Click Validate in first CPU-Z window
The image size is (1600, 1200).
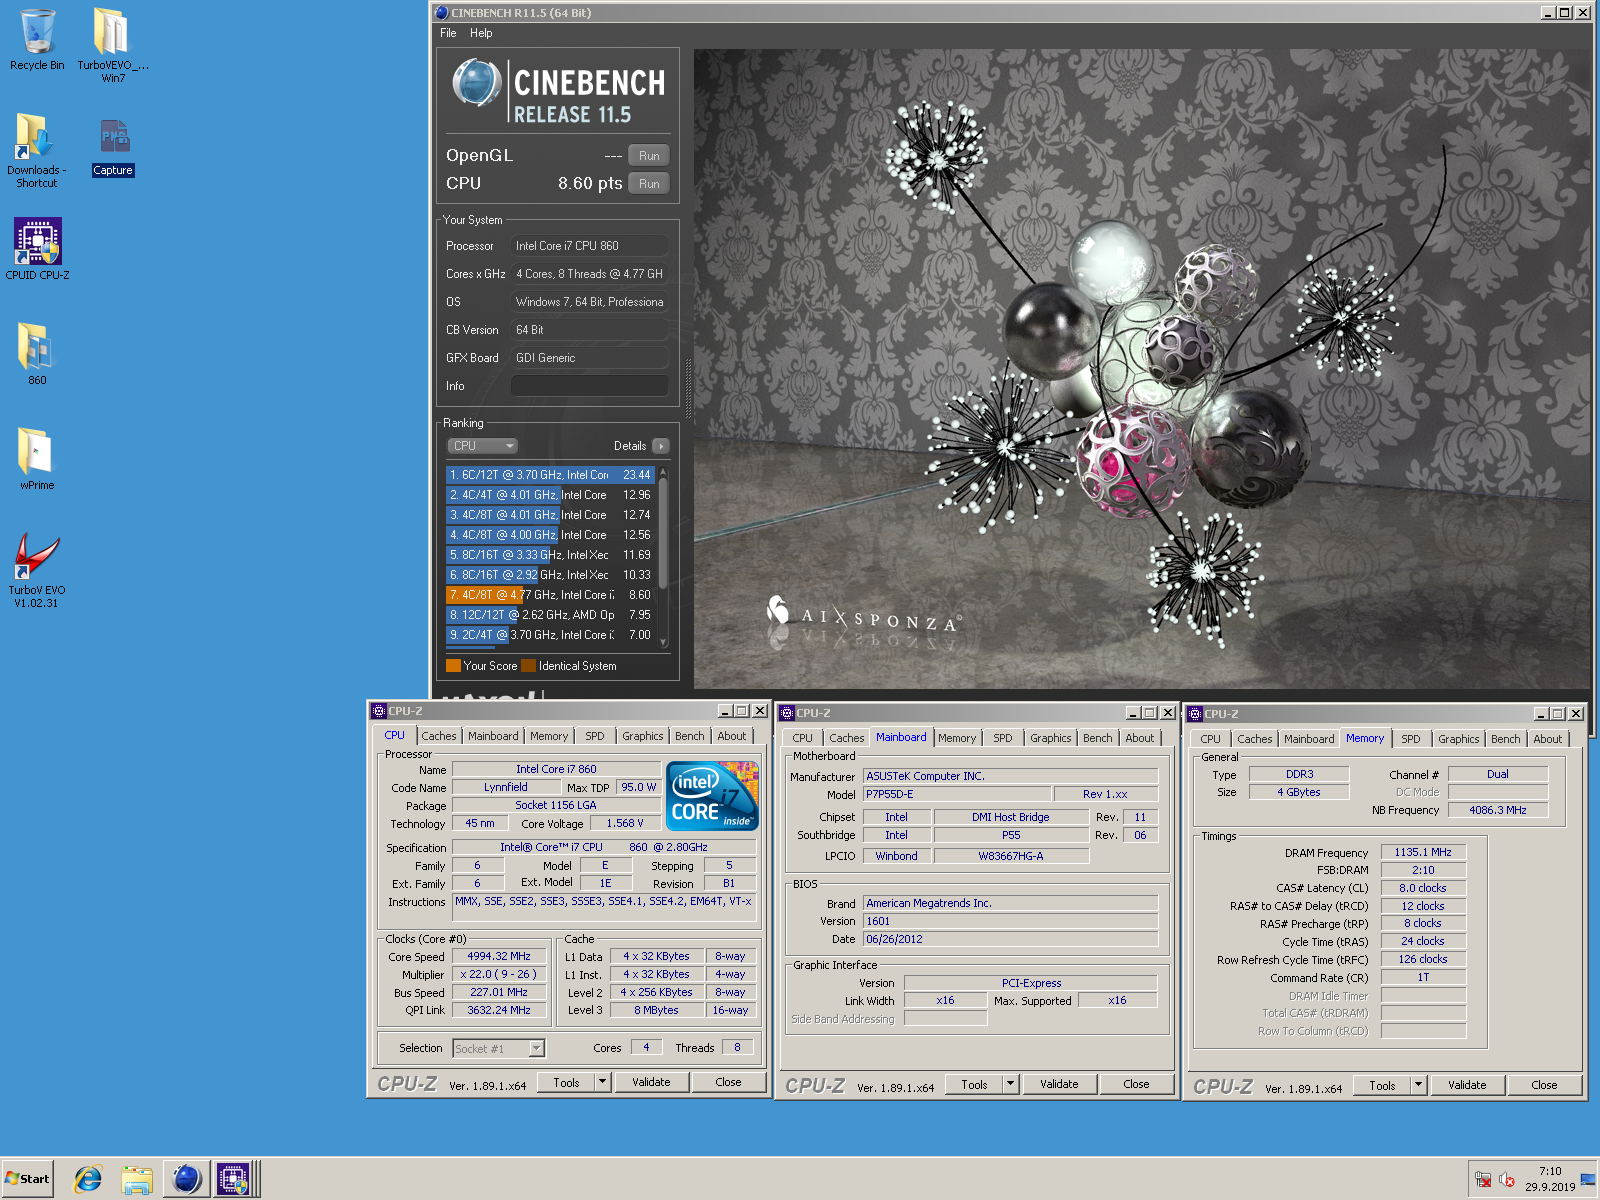[651, 1083]
